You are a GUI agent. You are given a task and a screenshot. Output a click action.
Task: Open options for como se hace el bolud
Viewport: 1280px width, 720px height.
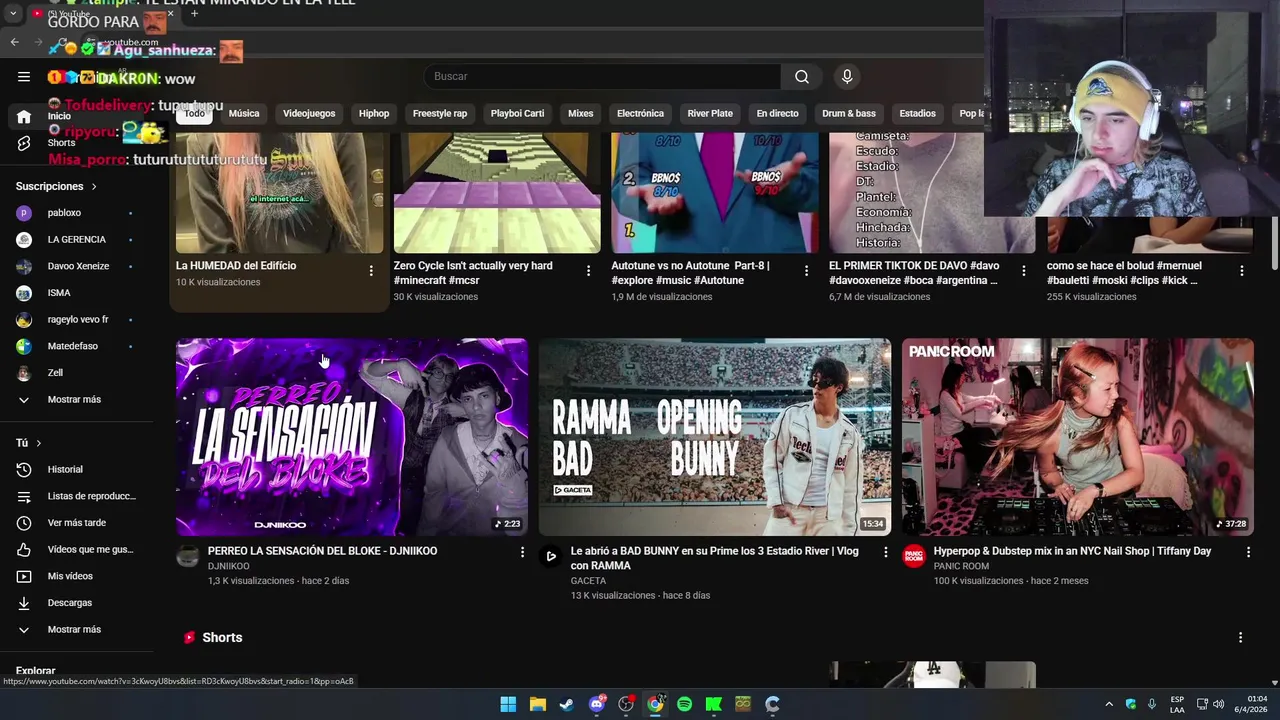(1241, 271)
